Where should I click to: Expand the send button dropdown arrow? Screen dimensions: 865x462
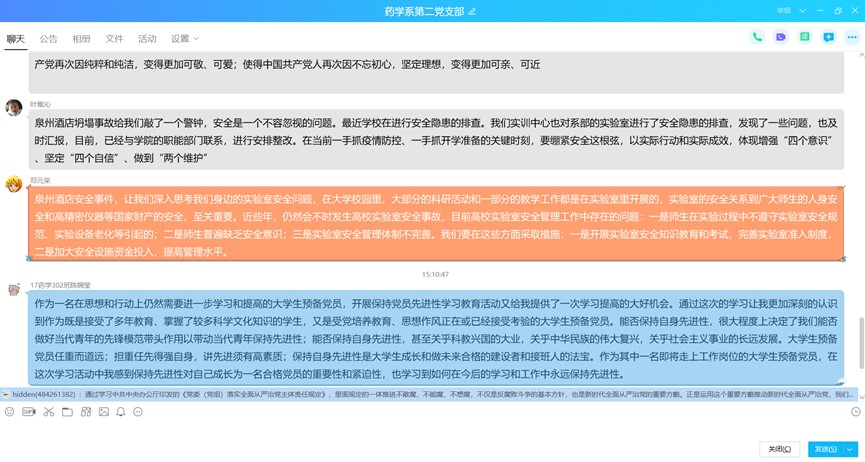(852, 449)
